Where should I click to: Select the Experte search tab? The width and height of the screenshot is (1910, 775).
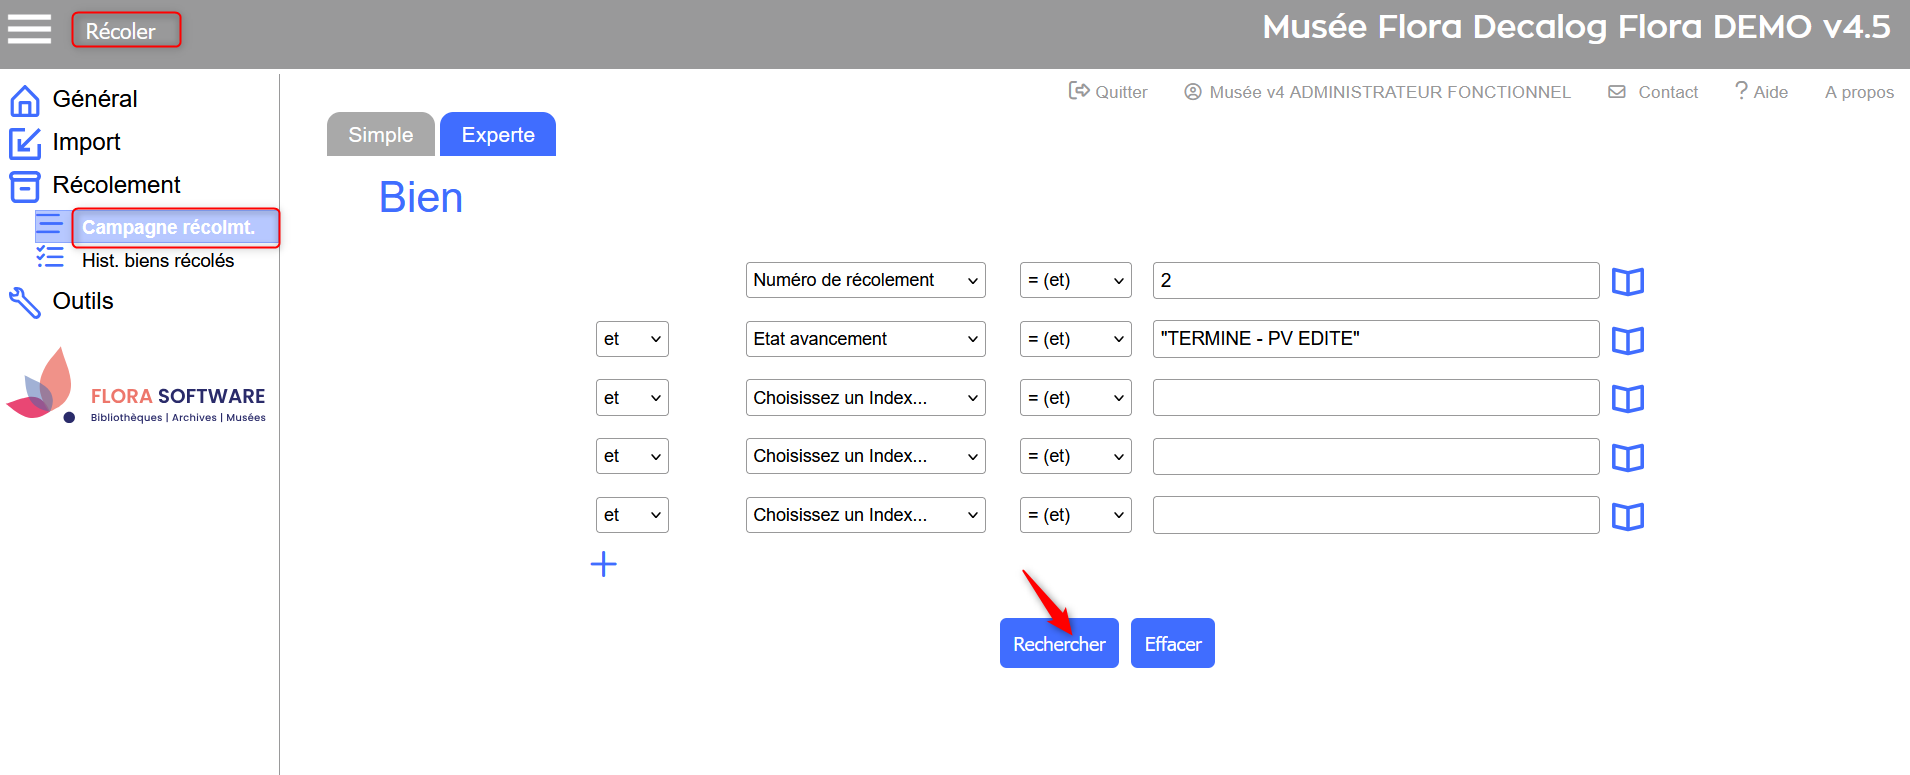(498, 135)
